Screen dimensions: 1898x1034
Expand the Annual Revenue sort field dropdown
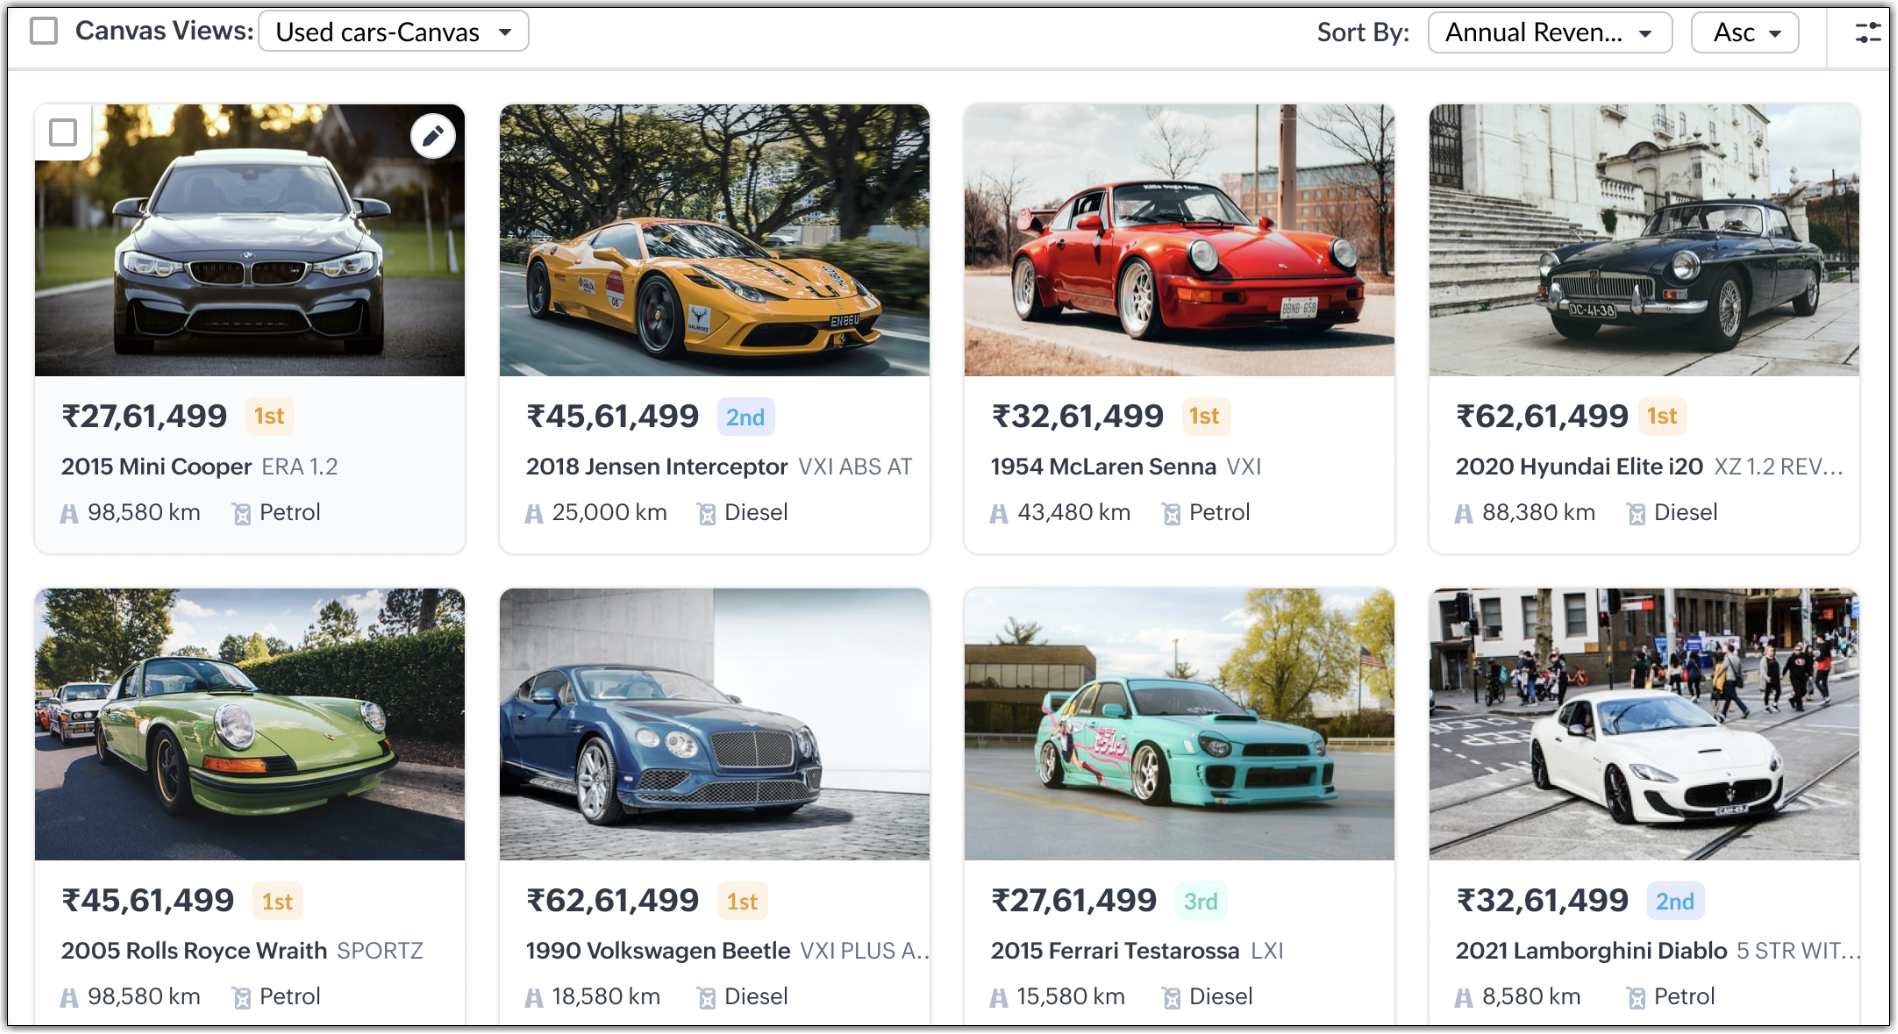click(1549, 33)
